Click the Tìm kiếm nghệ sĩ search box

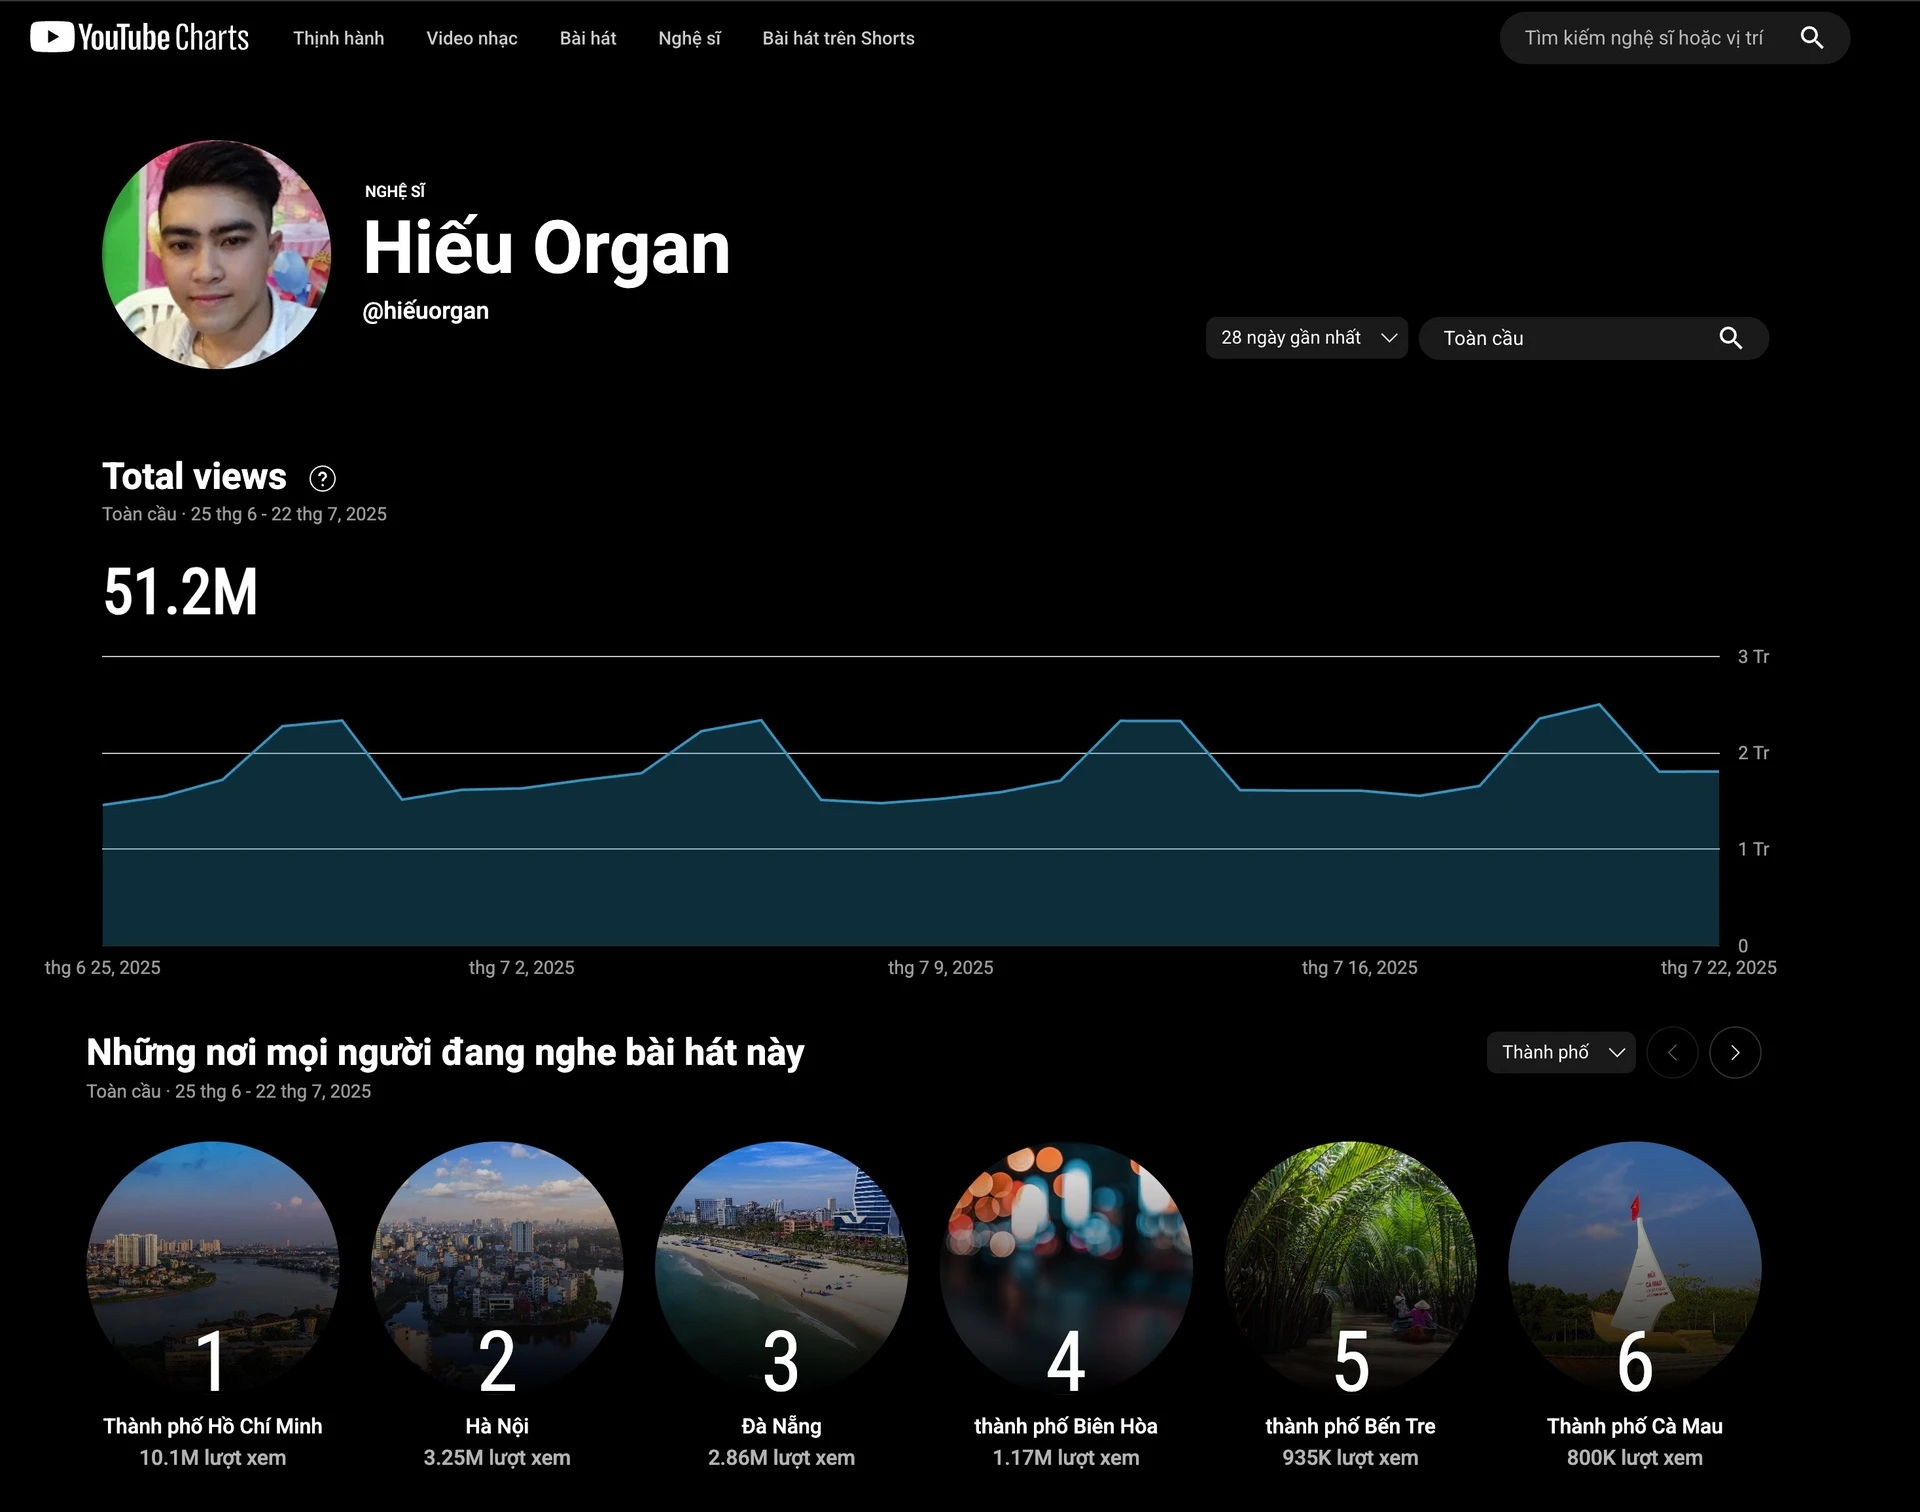tap(1643, 38)
